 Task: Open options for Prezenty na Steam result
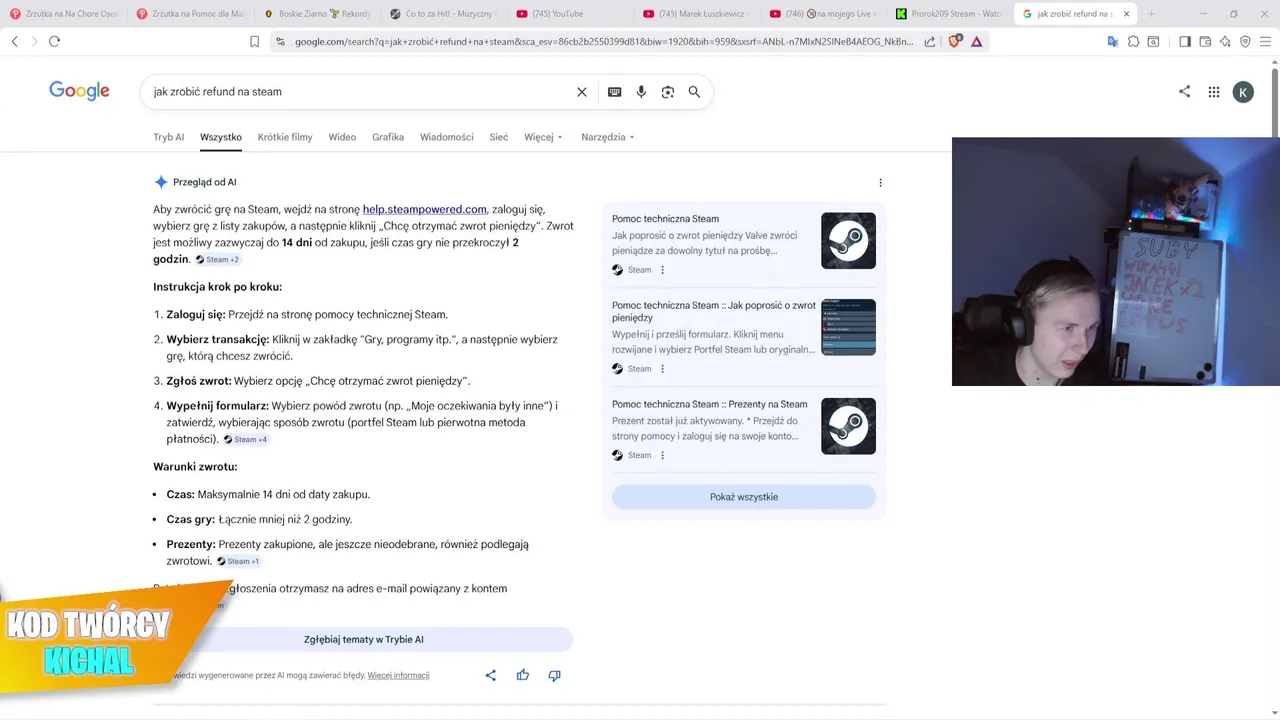662,456
